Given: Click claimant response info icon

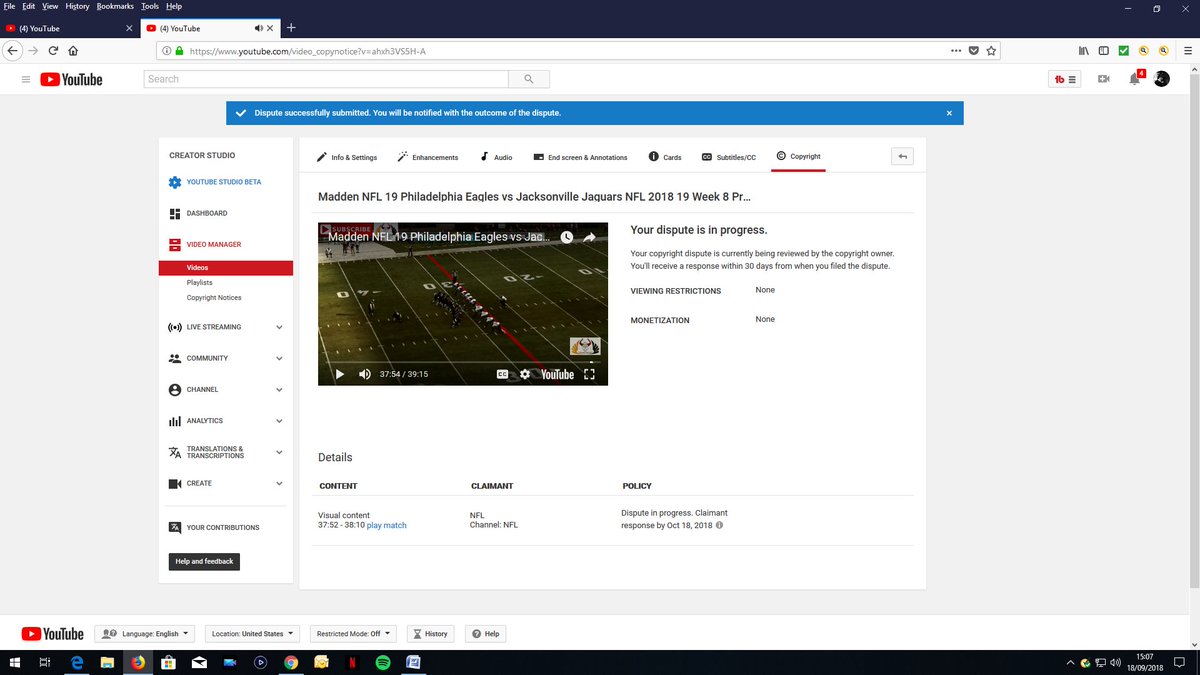Looking at the screenshot, I should [x=719, y=525].
